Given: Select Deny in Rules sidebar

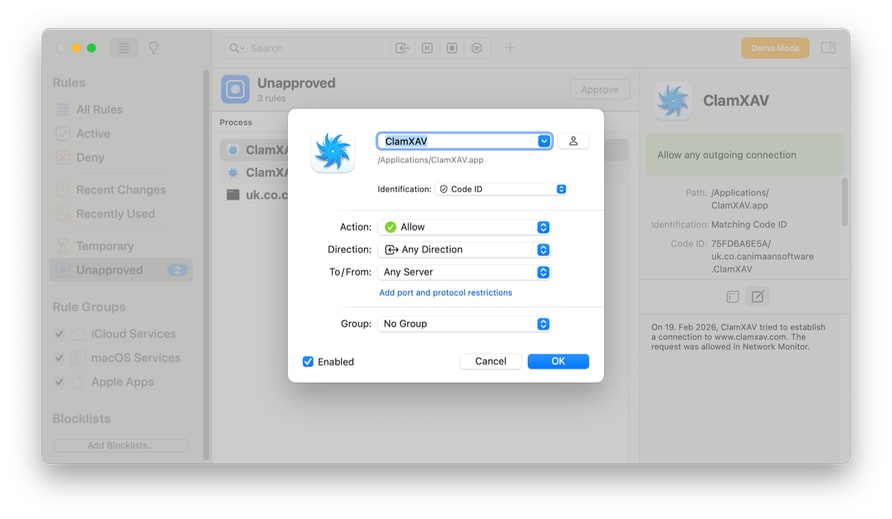Looking at the screenshot, I should [121, 158].
